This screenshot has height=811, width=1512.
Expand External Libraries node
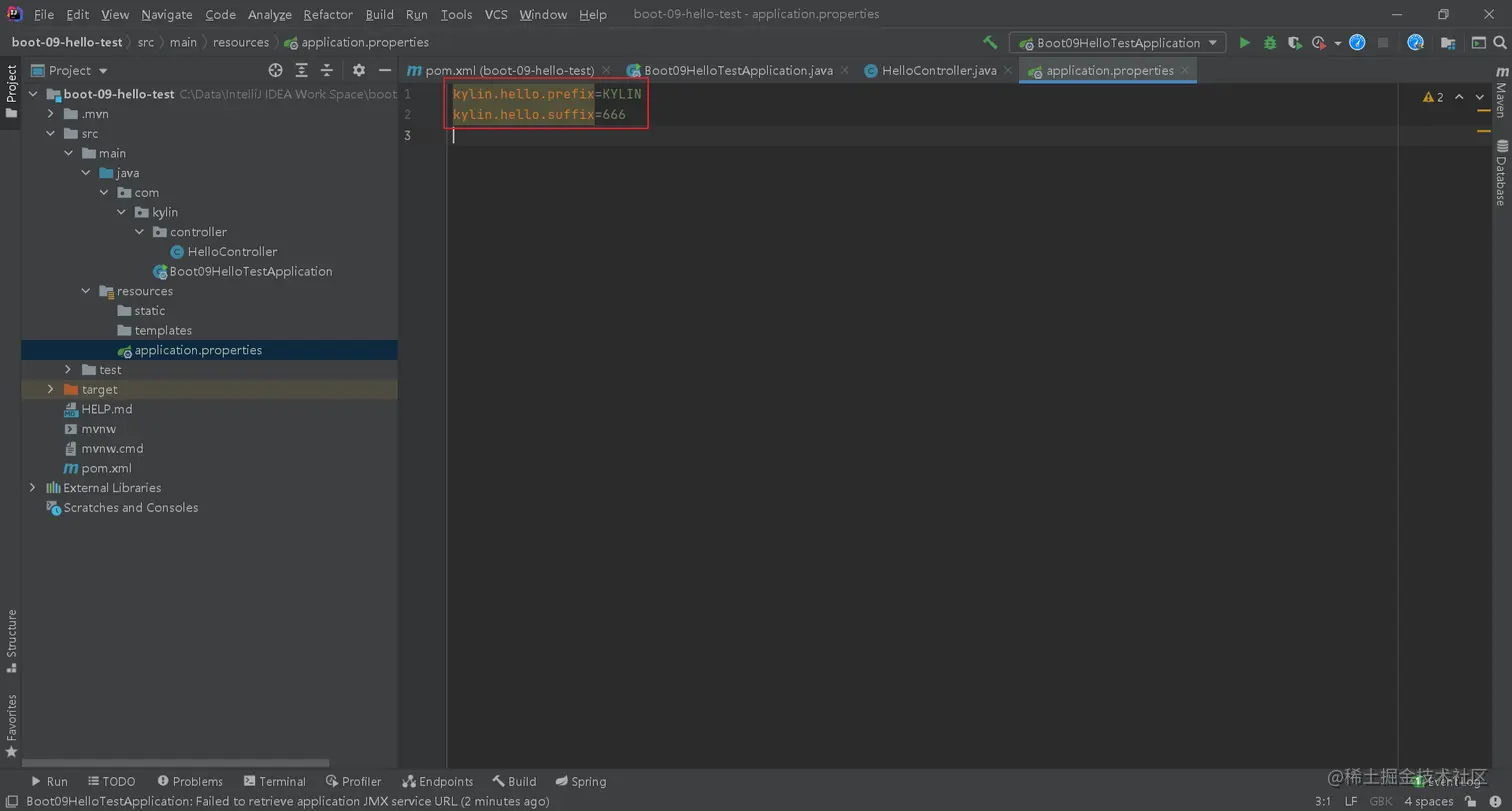33,488
